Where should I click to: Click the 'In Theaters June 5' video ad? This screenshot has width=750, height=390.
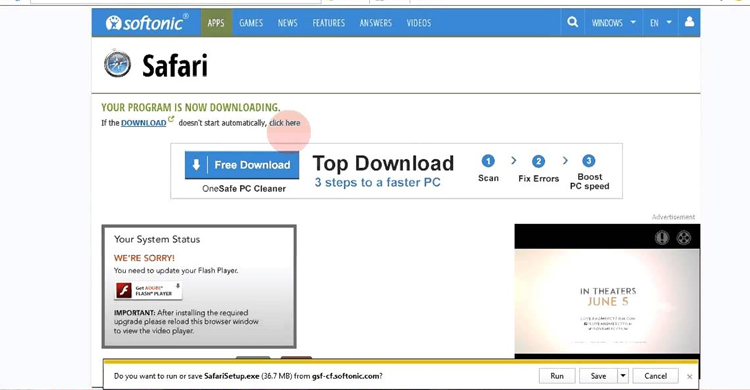607,301
